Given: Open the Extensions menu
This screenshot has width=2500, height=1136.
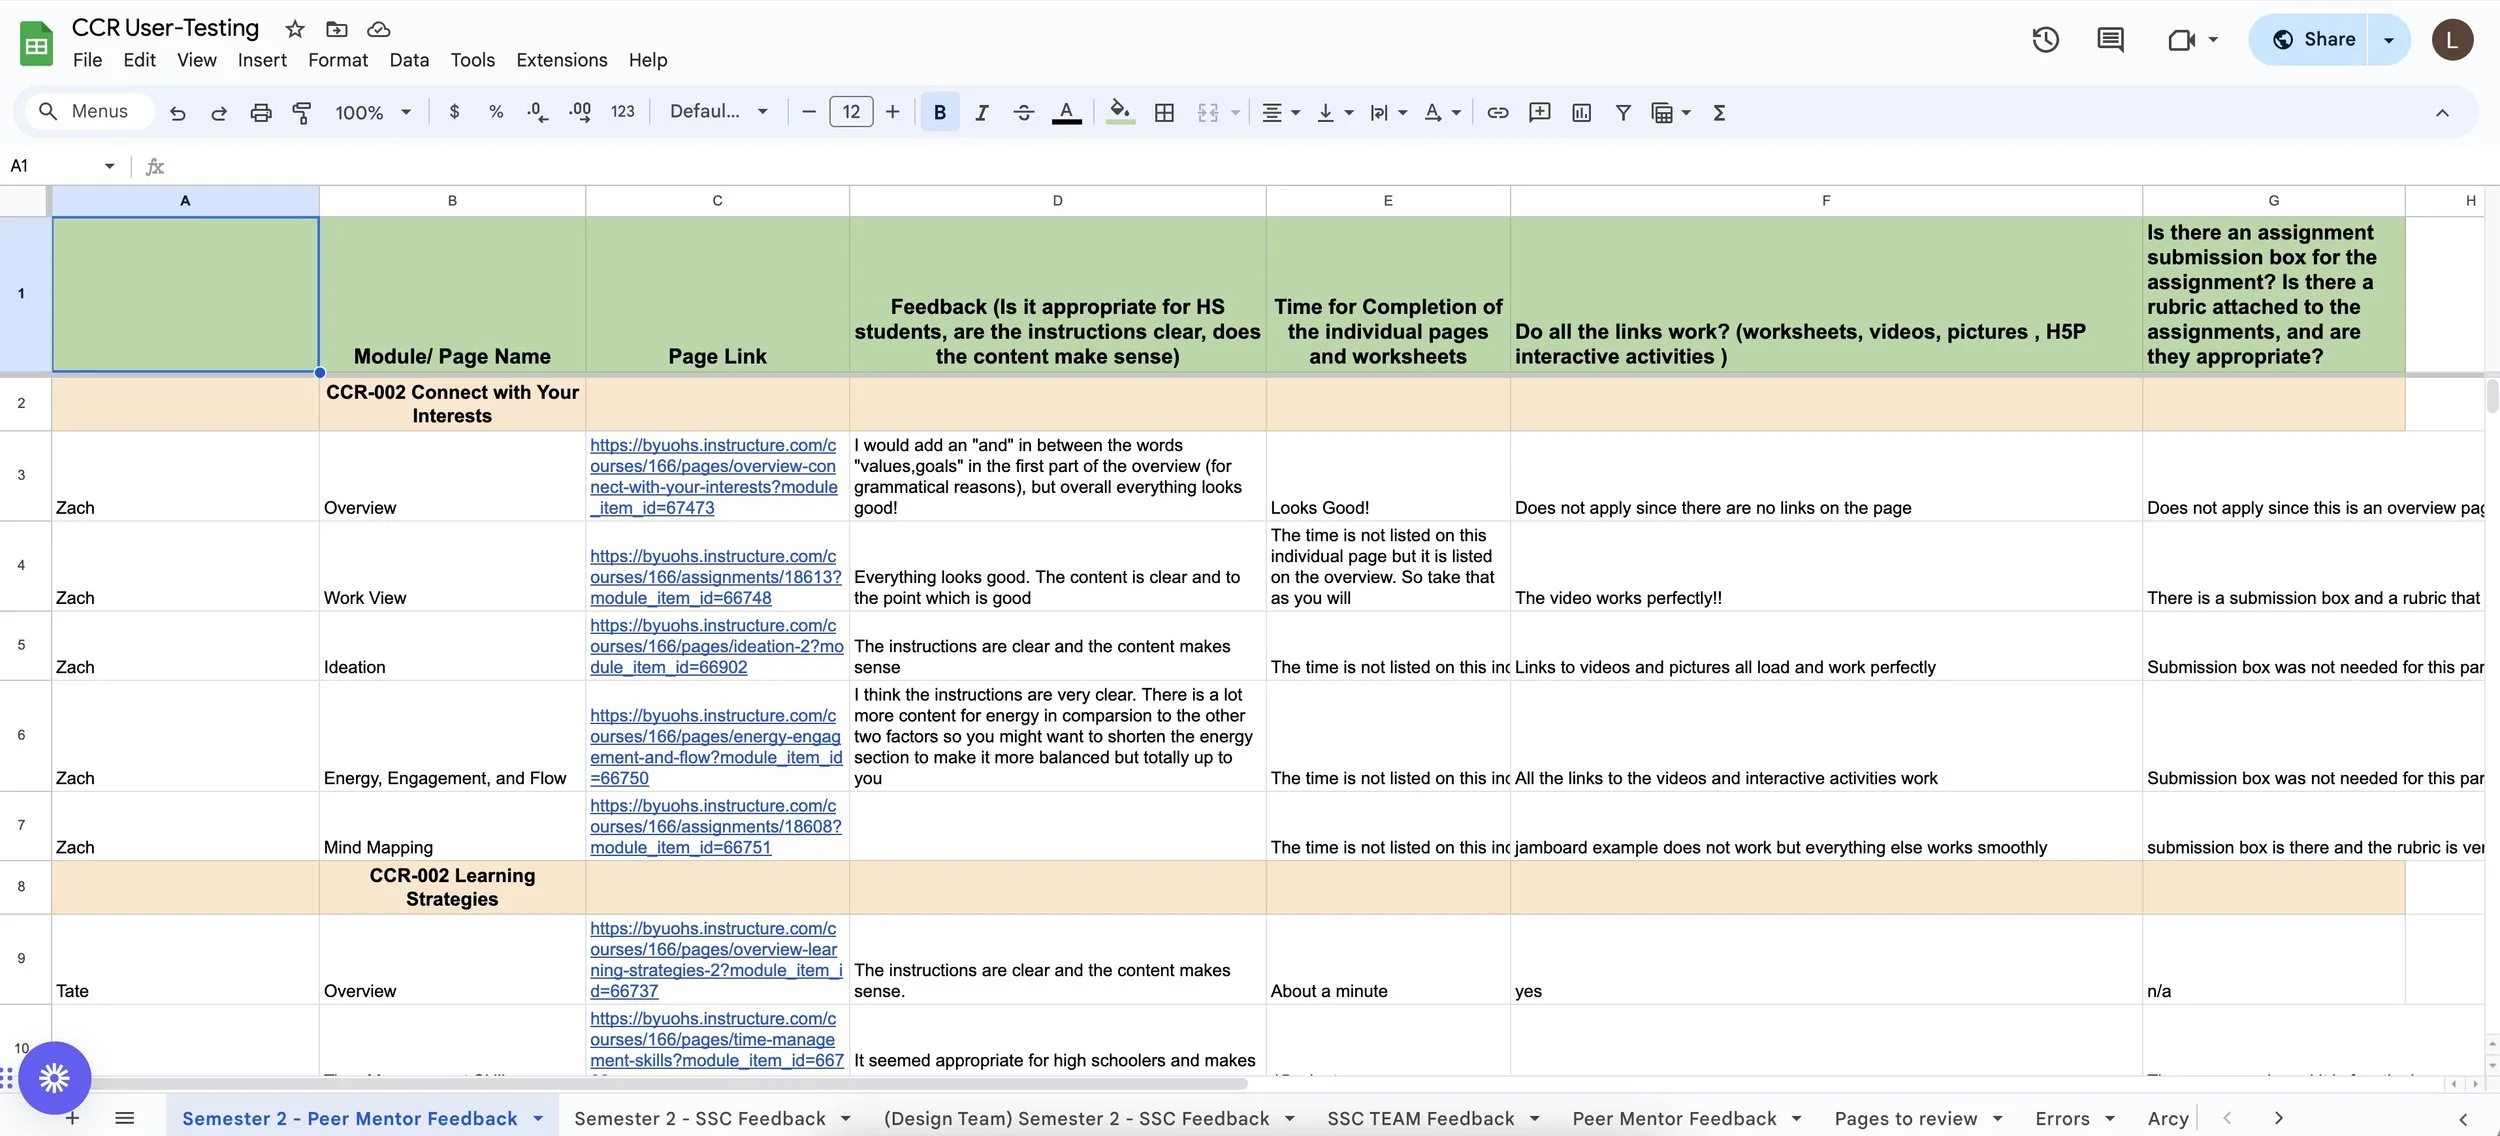Looking at the screenshot, I should 561,60.
